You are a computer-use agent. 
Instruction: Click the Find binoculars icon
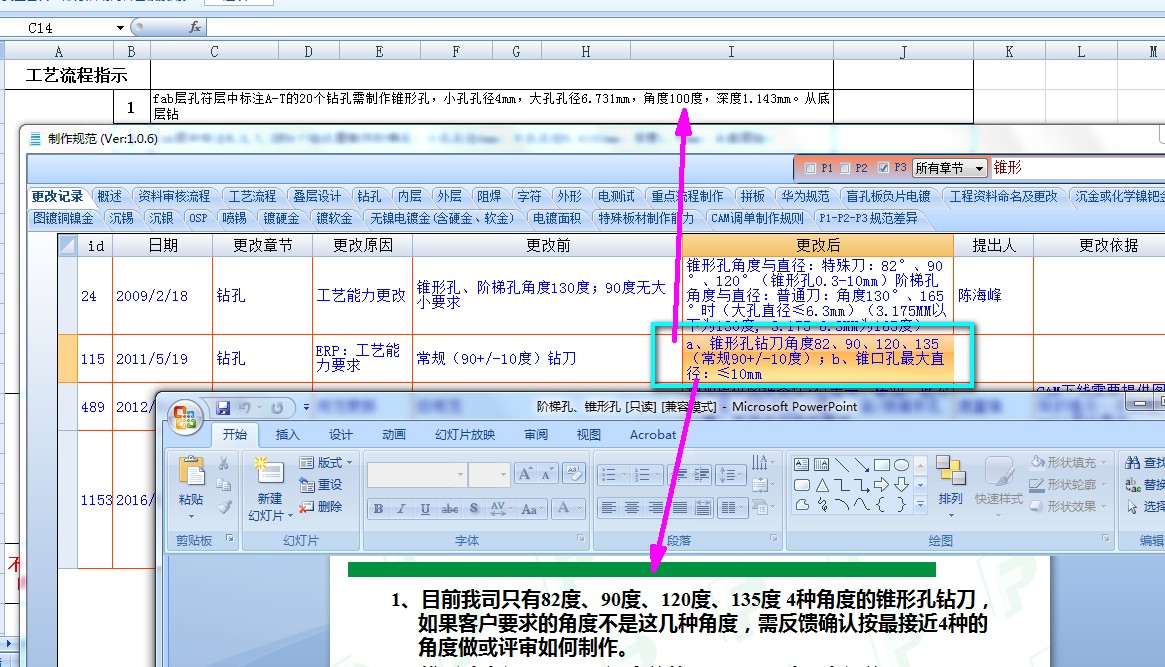[x=1132, y=463]
